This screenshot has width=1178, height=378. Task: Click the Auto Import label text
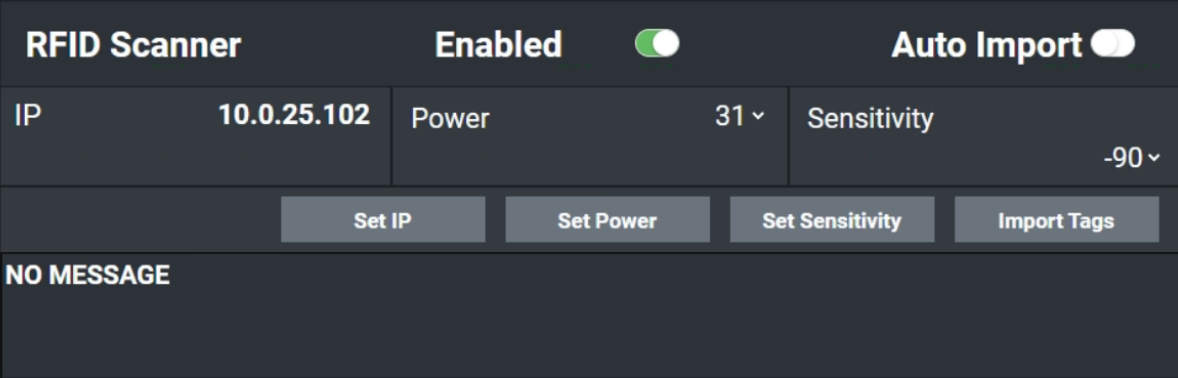(986, 46)
